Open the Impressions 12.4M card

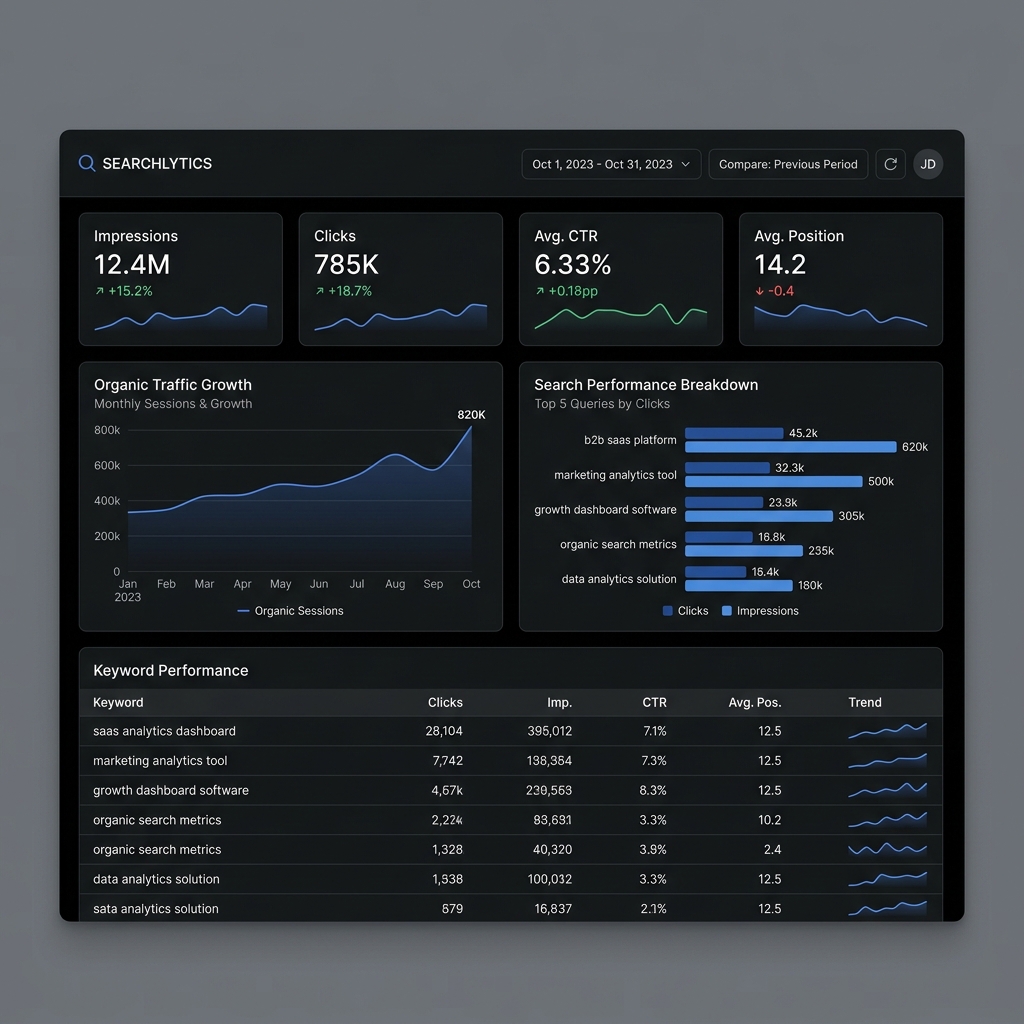(181, 279)
